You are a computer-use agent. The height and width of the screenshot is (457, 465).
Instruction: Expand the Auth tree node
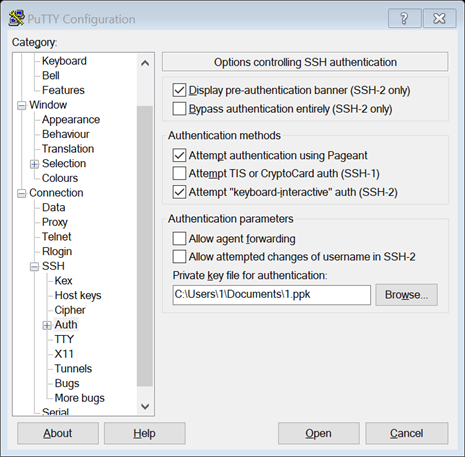pos(47,325)
